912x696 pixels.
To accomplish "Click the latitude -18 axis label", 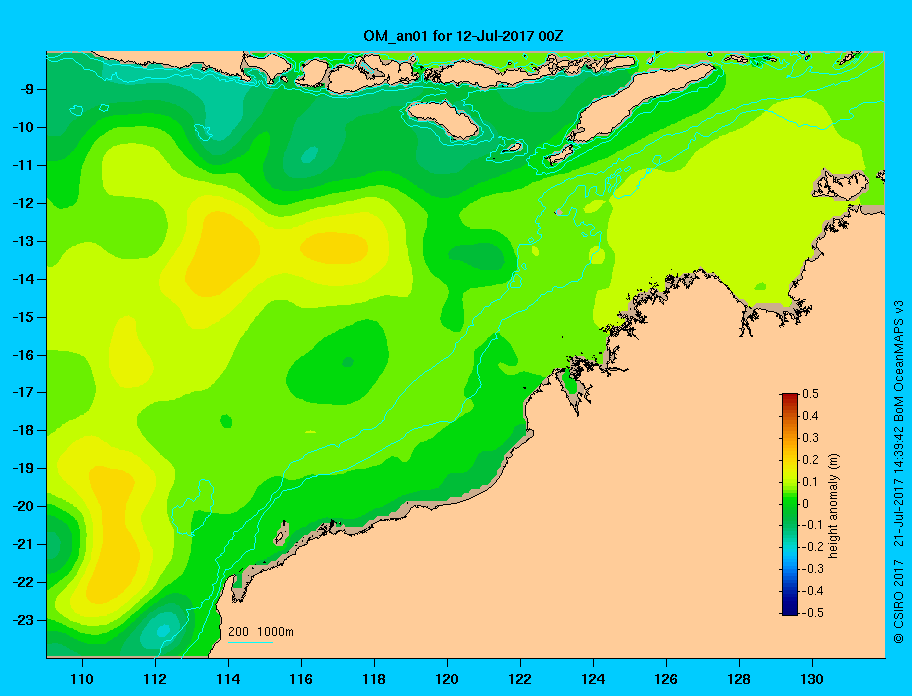I will point(22,430).
